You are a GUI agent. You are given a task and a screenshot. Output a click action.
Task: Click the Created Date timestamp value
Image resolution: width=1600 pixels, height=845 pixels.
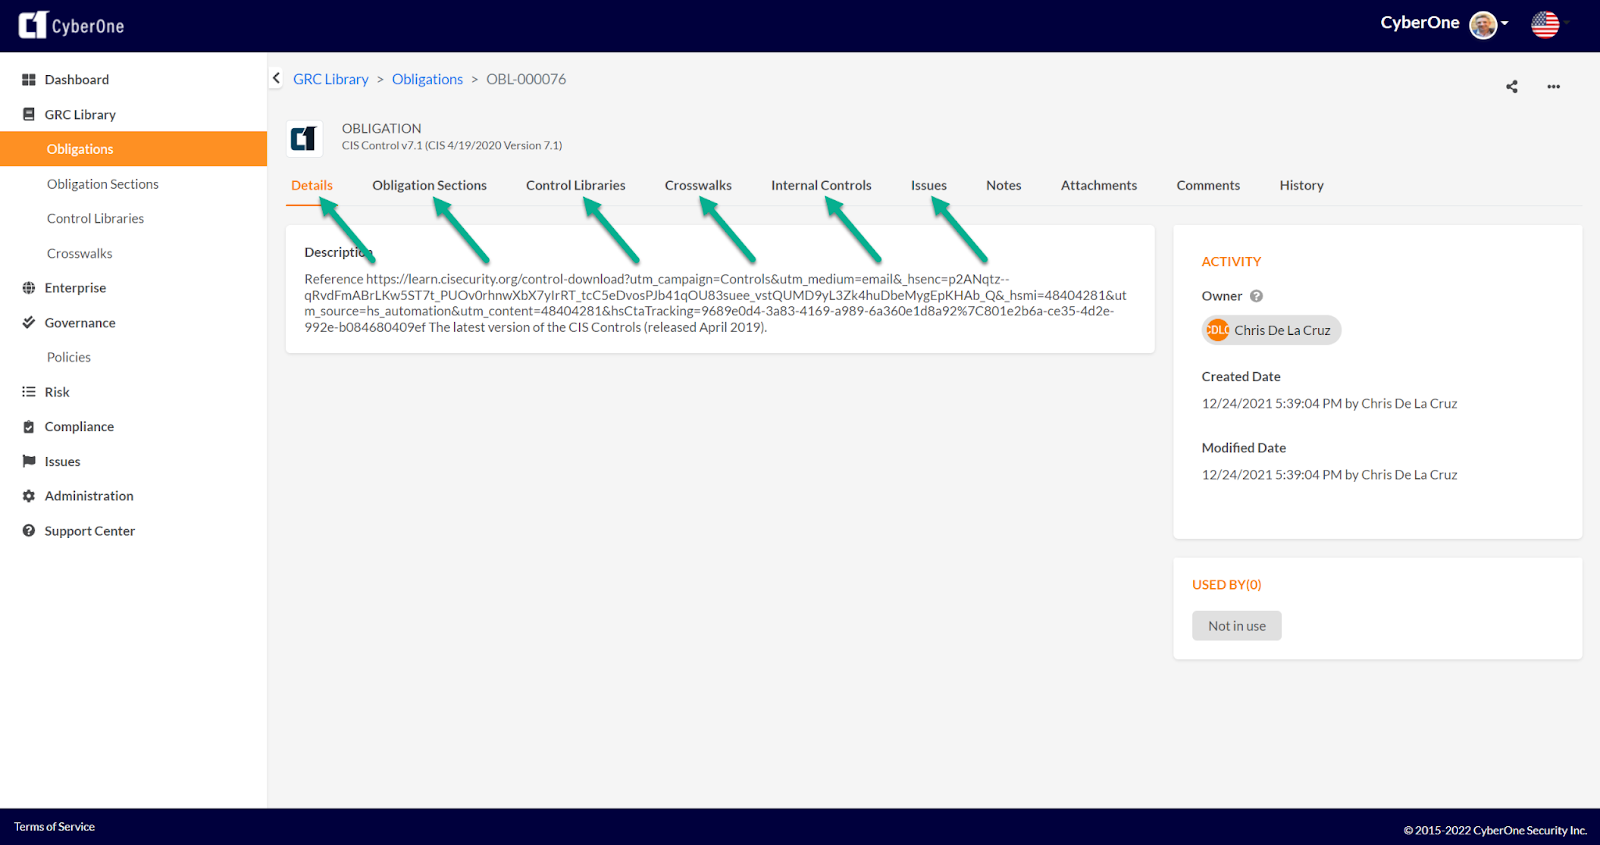coord(1329,404)
